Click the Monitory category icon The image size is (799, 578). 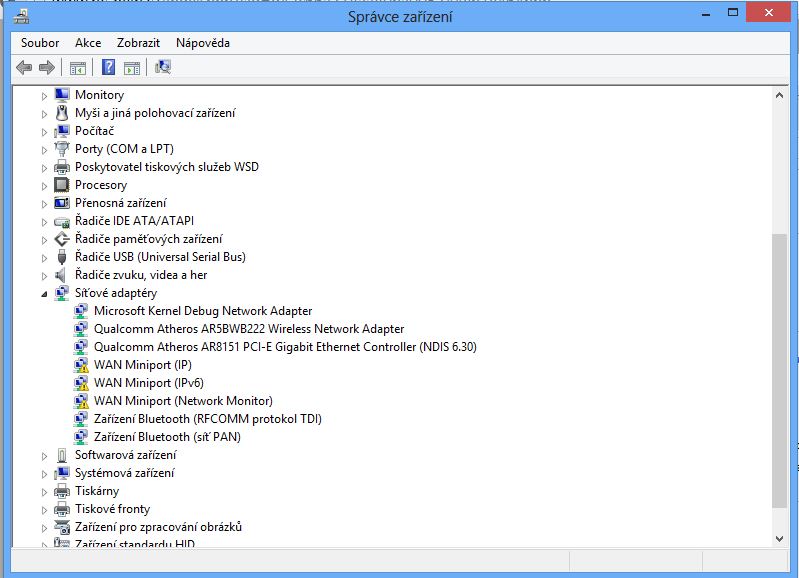click(x=62, y=95)
